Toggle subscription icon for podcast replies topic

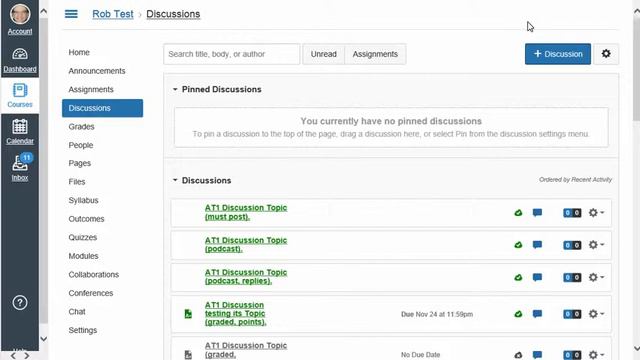pos(537,278)
